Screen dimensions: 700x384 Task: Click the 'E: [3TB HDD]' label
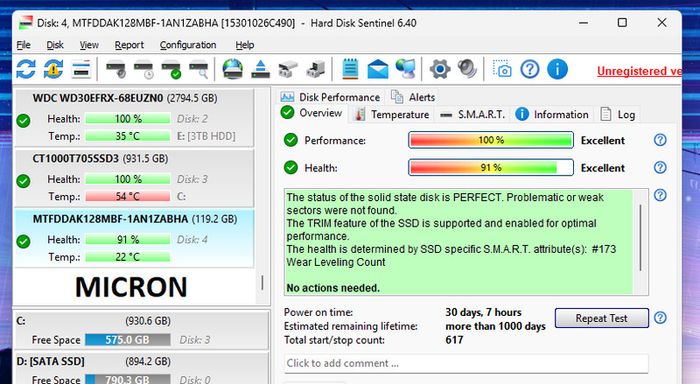[206, 136]
